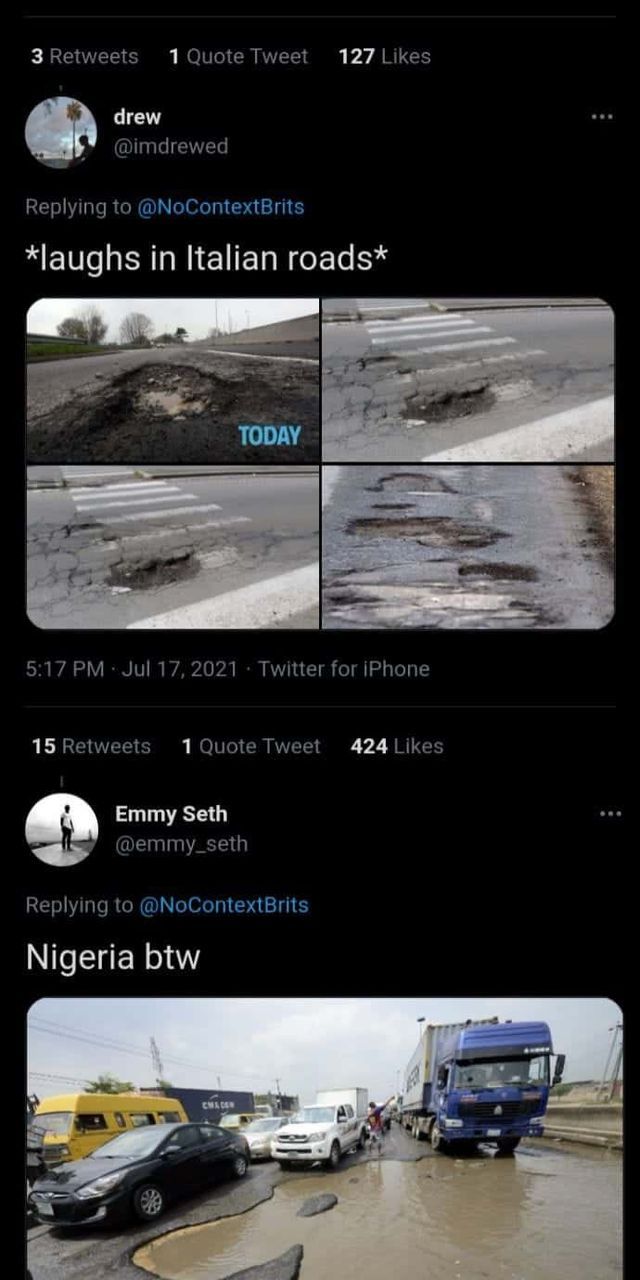This screenshot has width=640, height=1280.
Task: Open bottom-right cracked road photo
Action: [x=468, y=547]
